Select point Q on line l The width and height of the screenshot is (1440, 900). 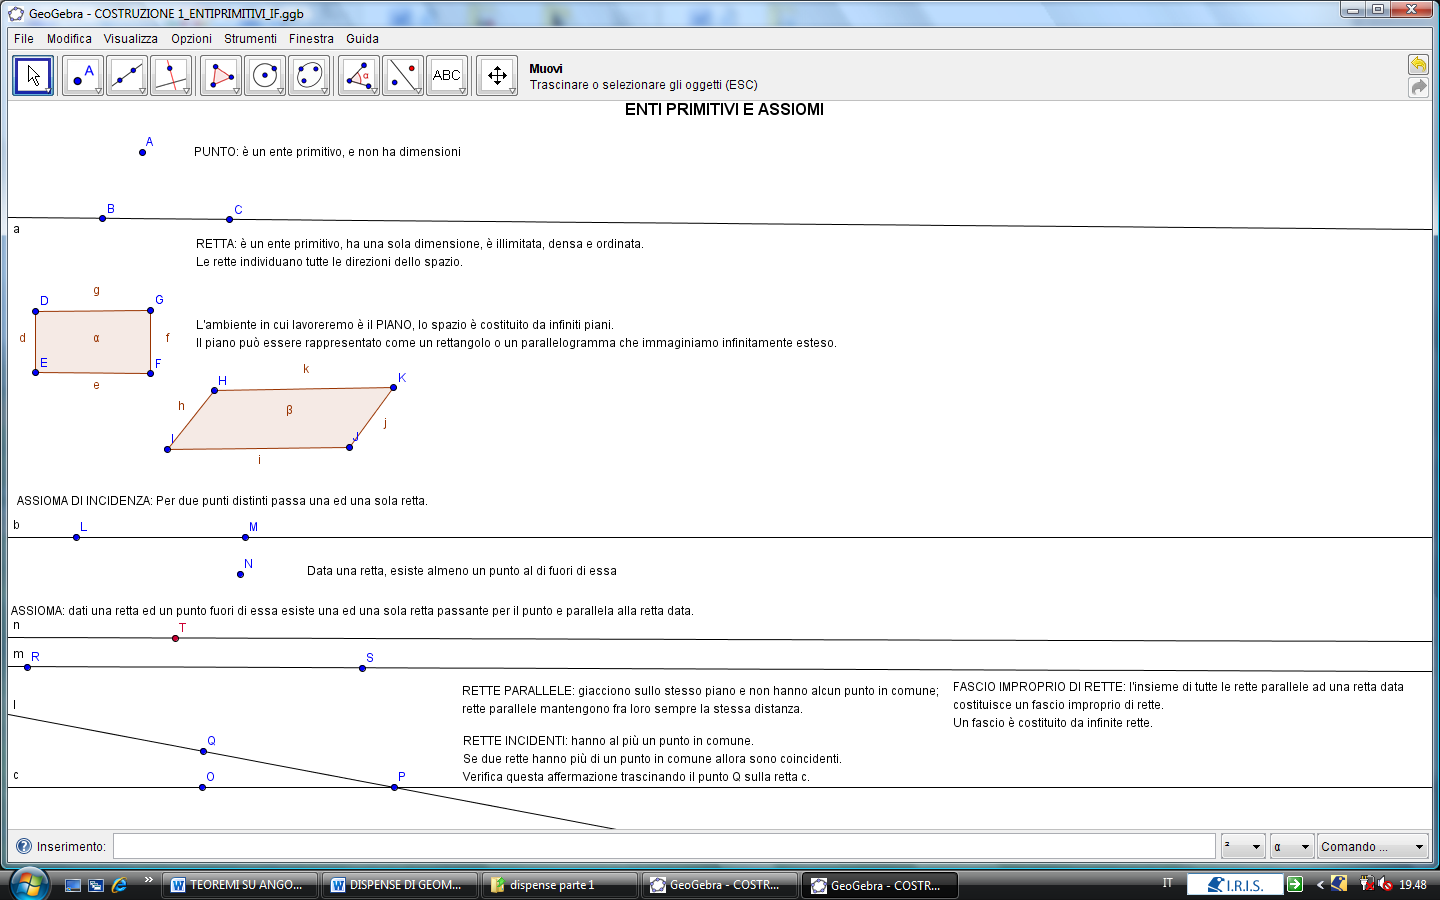[x=203, y=751]
